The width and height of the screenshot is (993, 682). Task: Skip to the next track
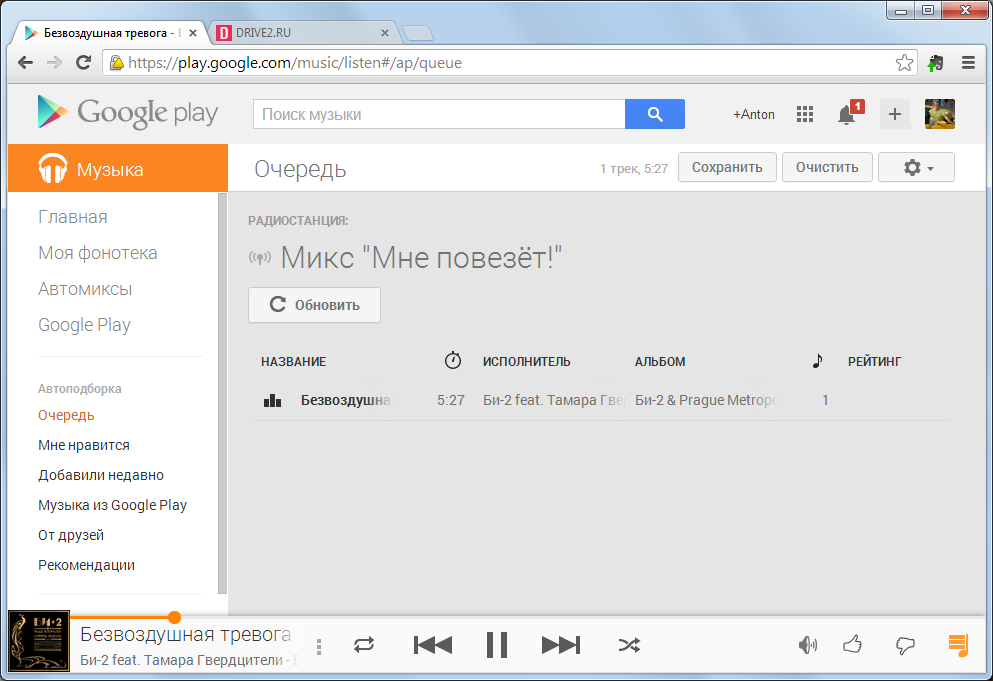click(x=561, y=645)
